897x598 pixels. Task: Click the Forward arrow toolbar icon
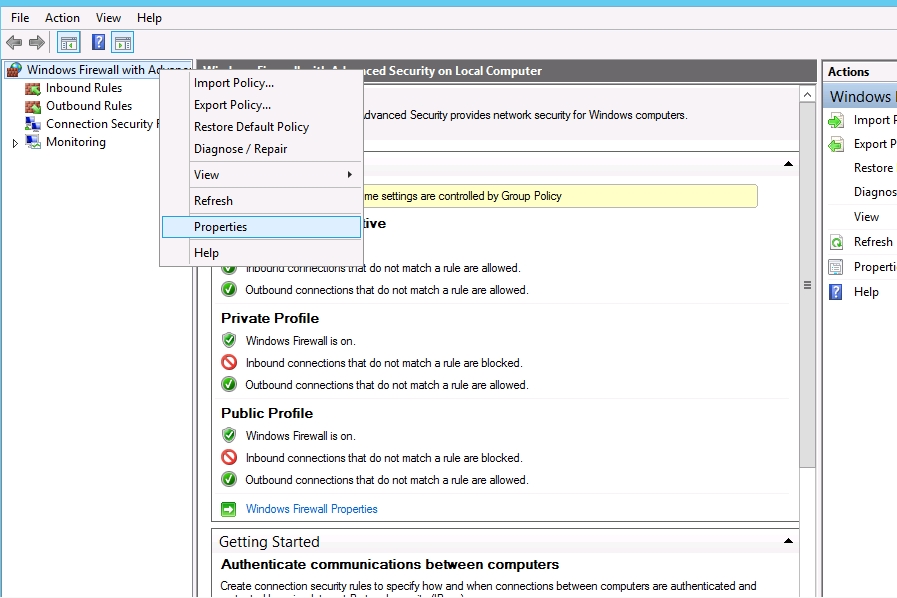point(37,42)
